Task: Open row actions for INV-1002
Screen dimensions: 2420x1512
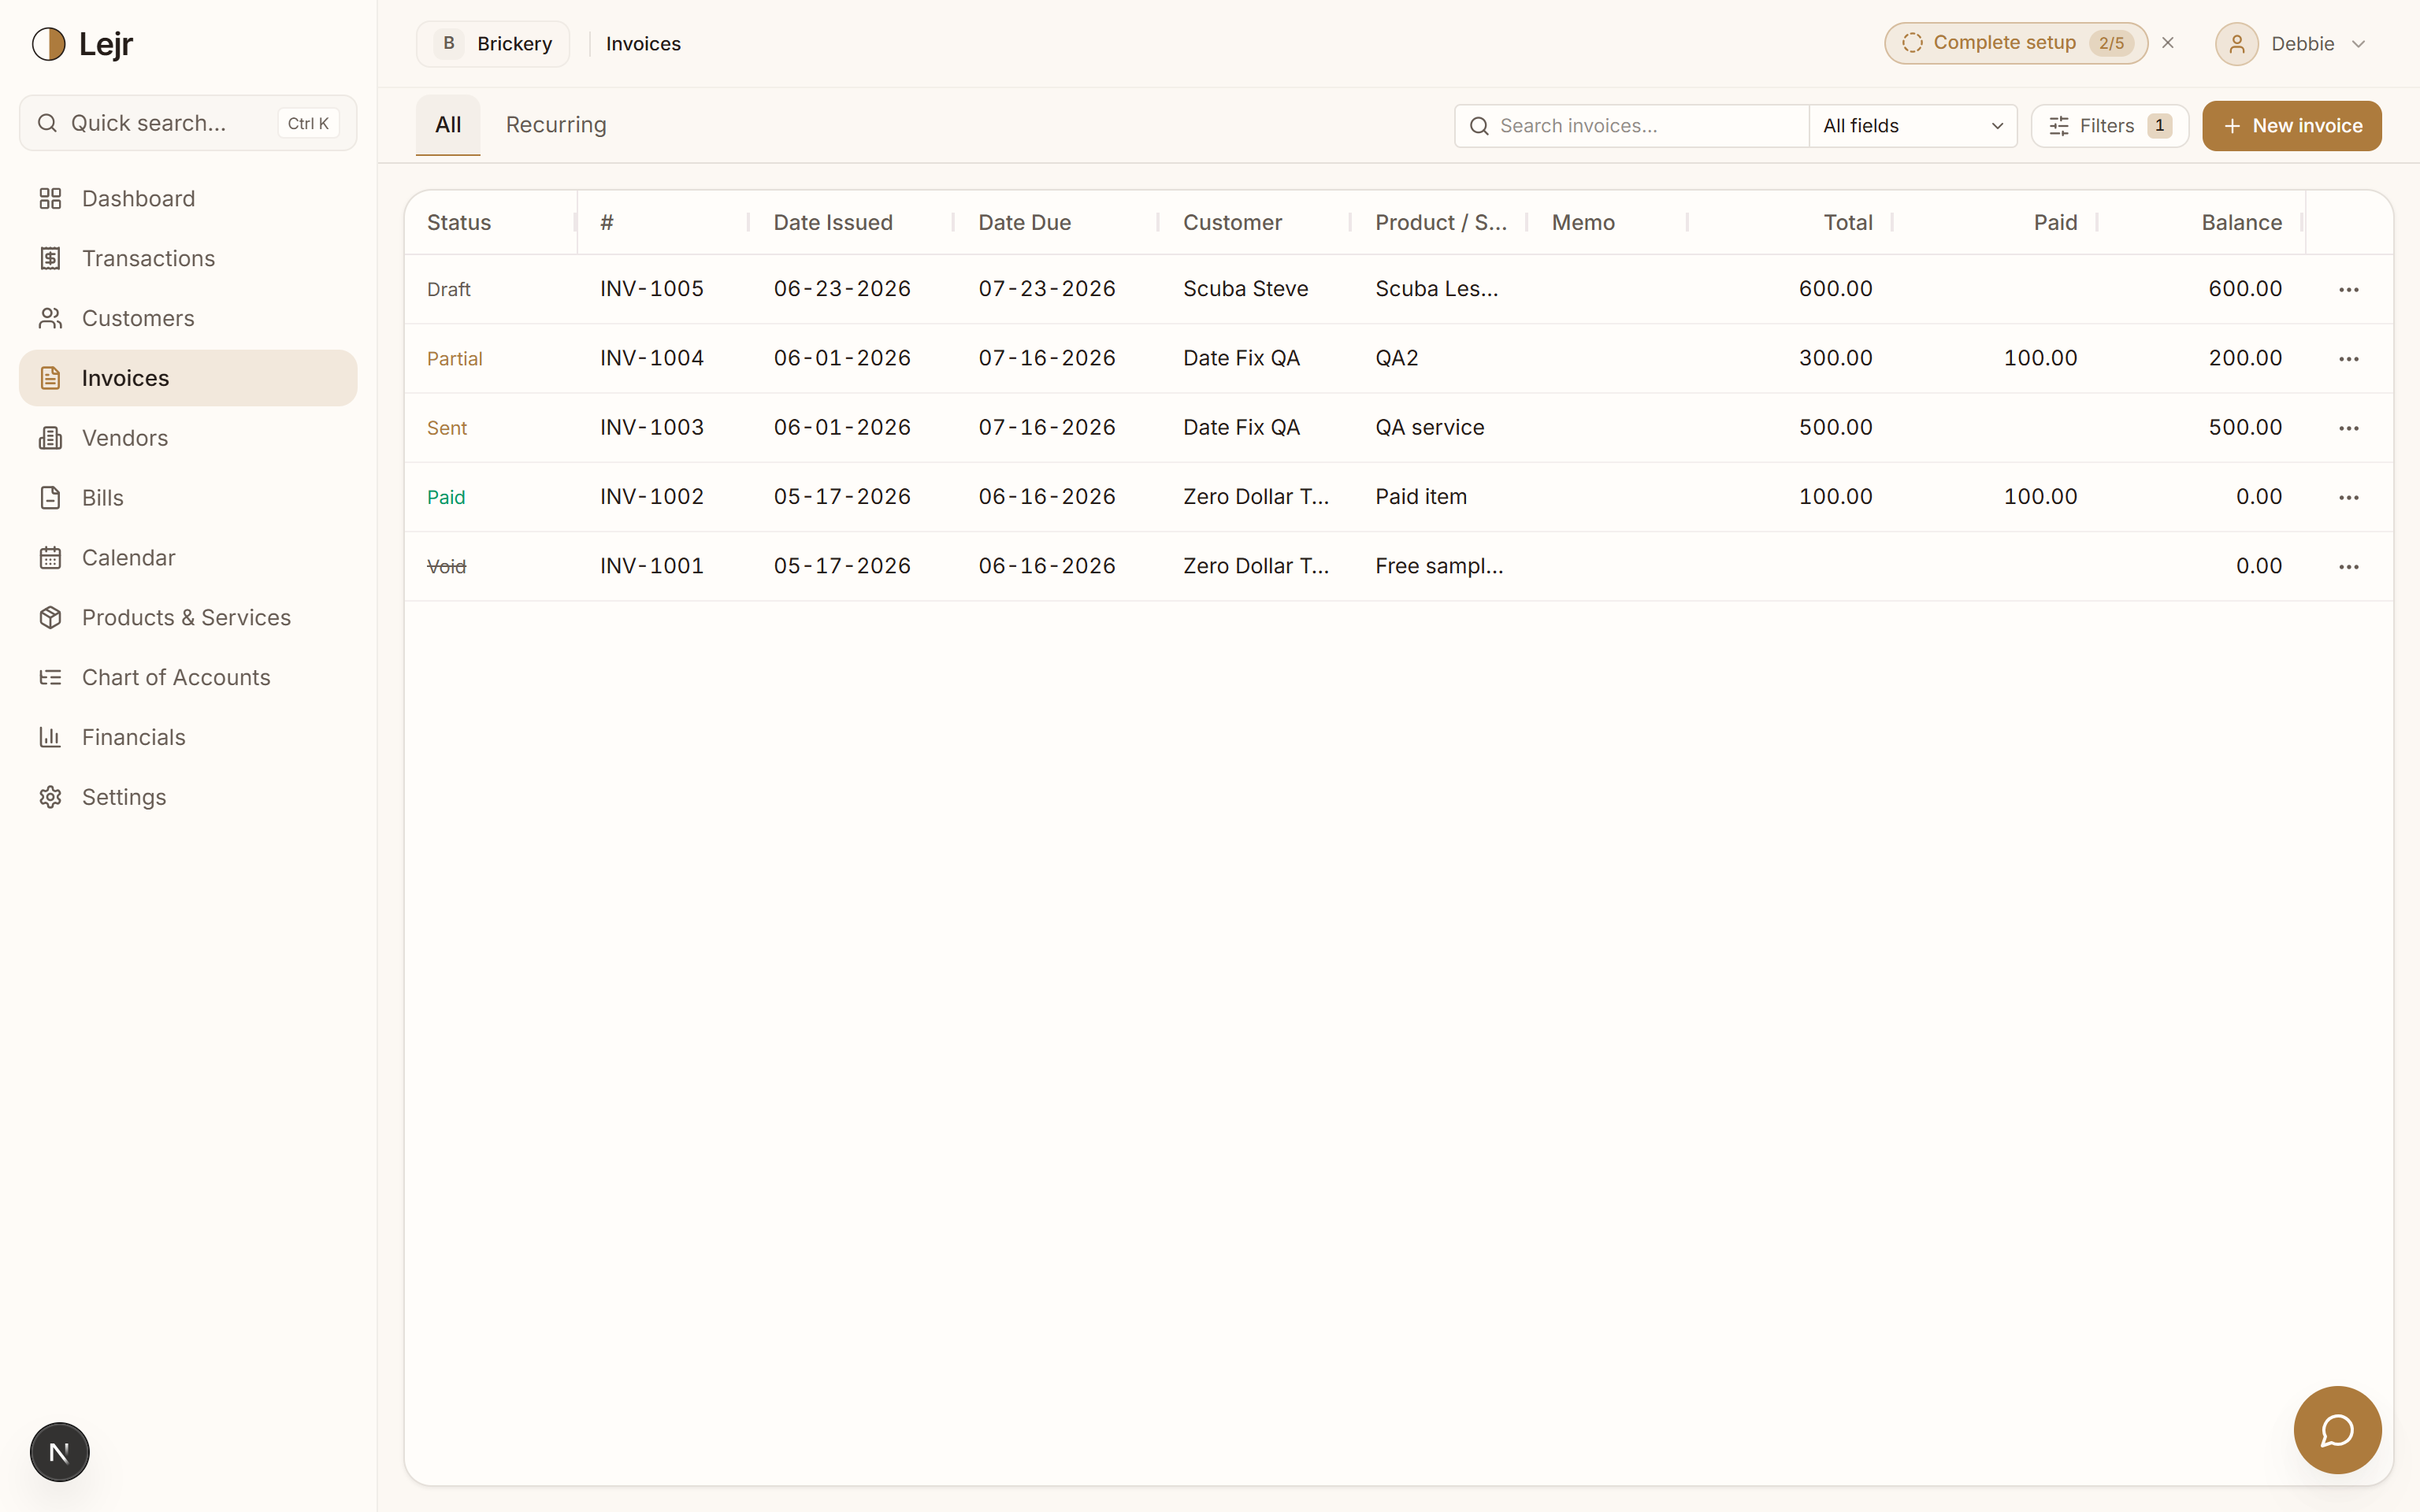Action: click(2349, 497)
